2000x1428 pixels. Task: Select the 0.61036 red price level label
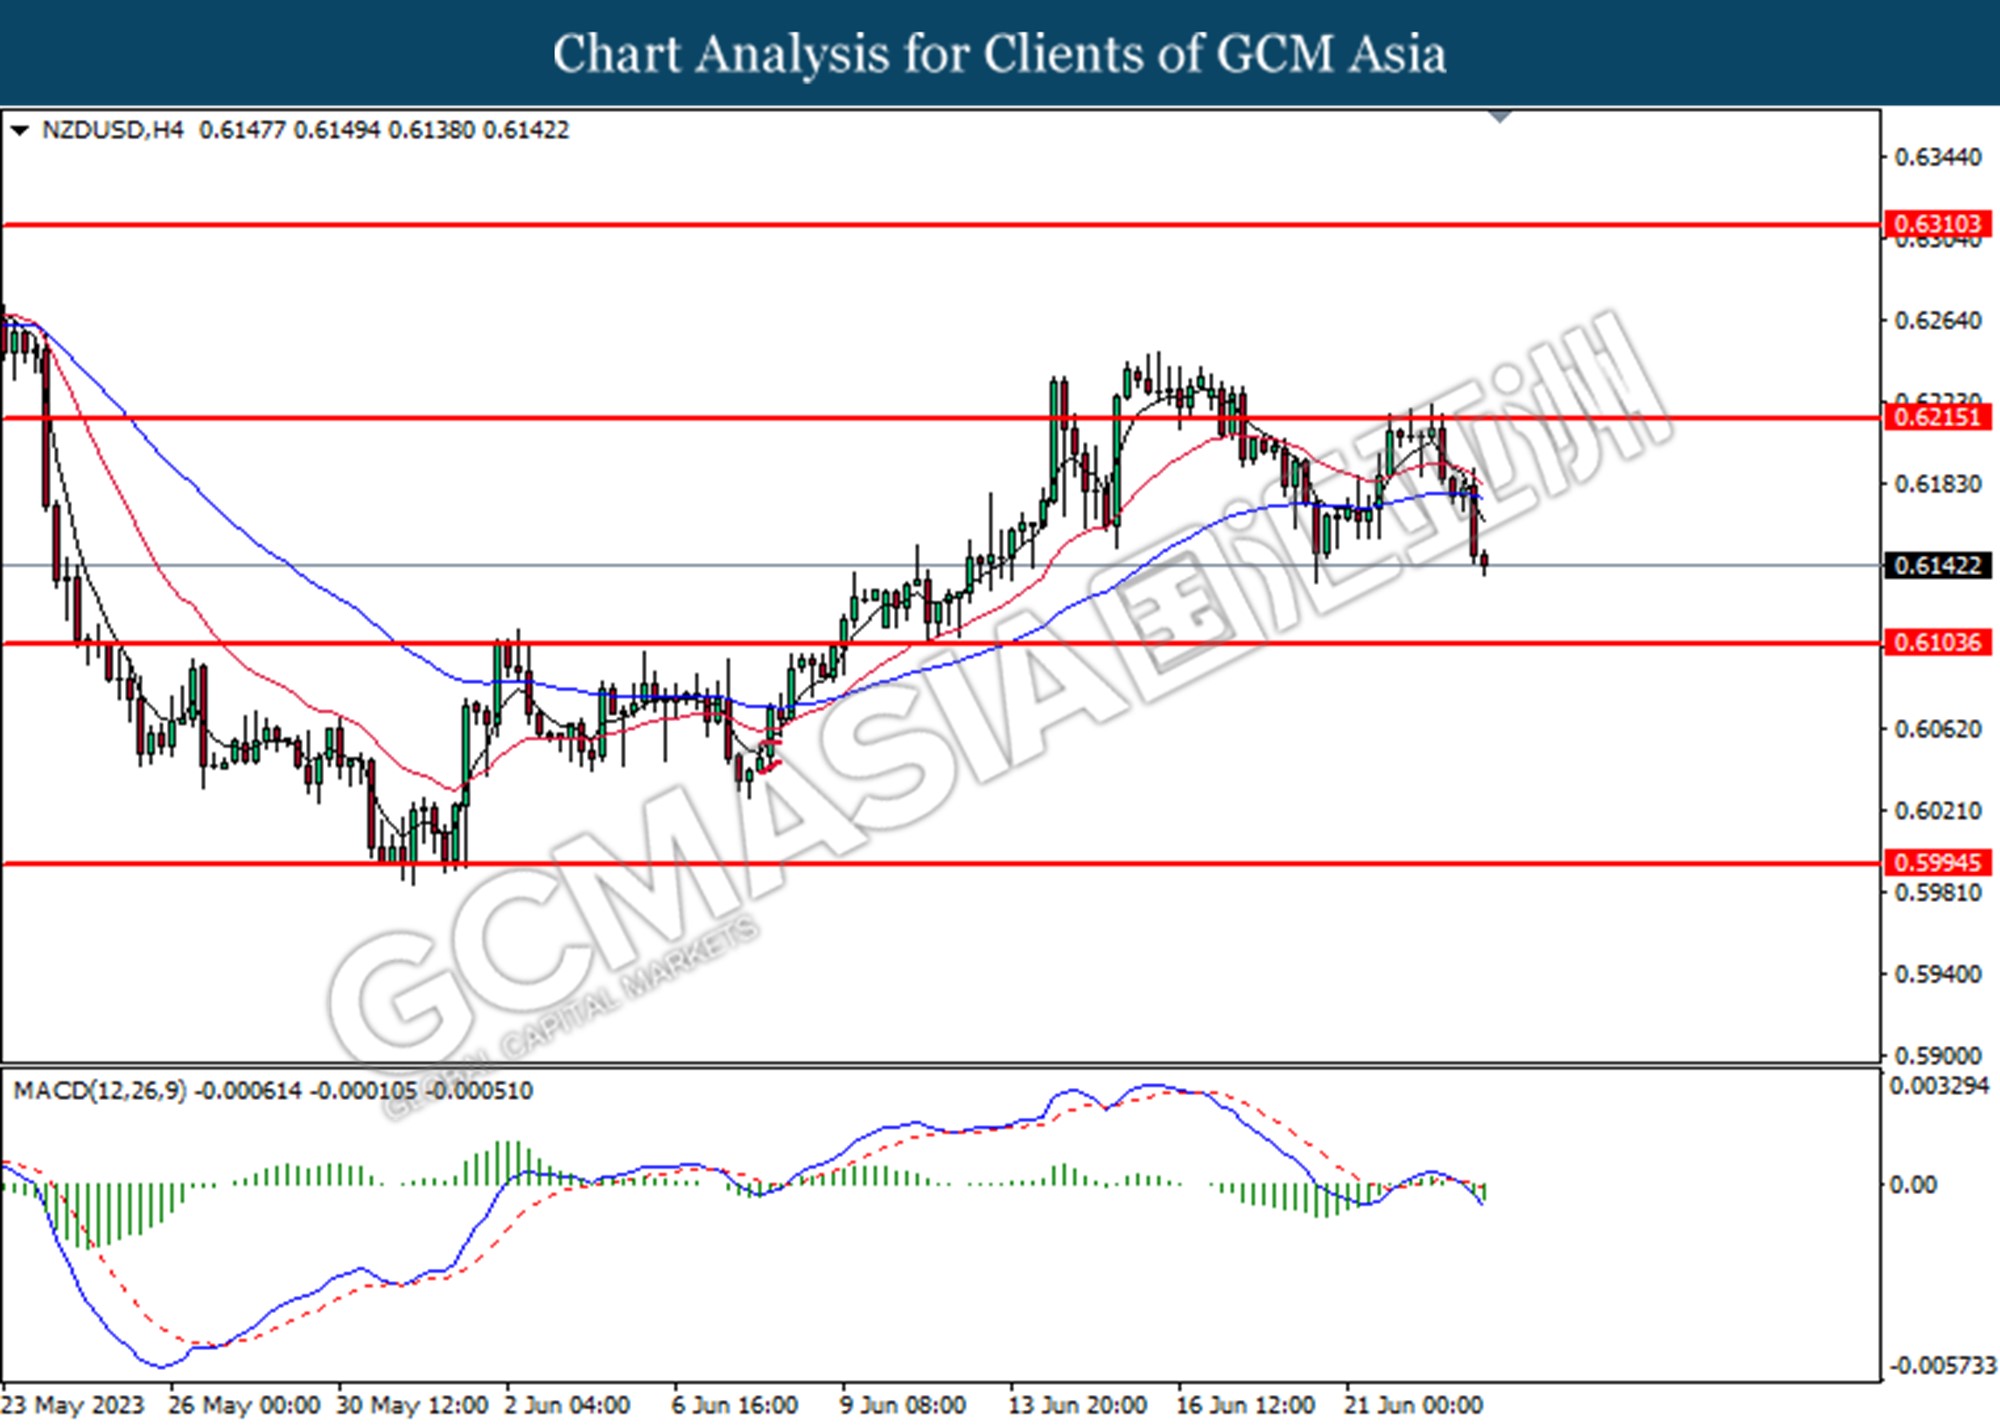(x=1937, y=642)
